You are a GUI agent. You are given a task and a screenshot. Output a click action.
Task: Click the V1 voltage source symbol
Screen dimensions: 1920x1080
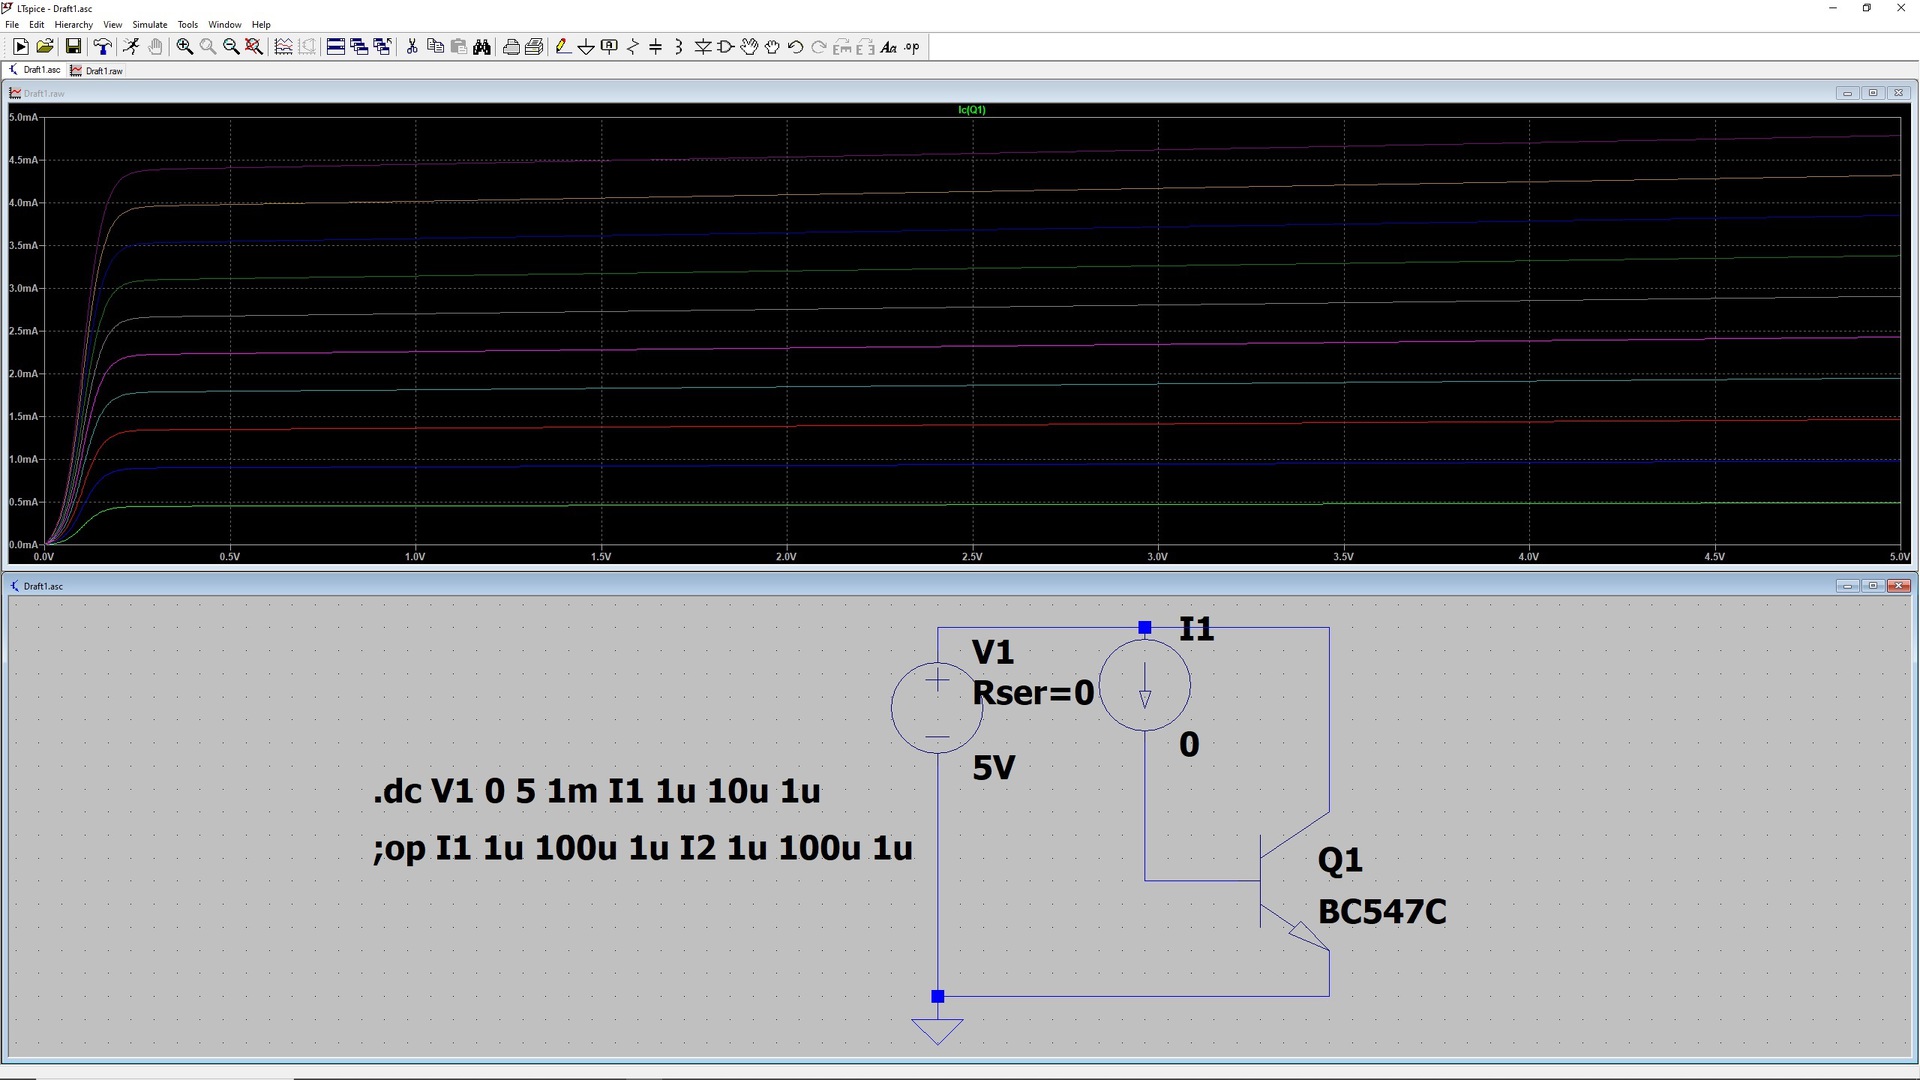[x=936, y=708]
